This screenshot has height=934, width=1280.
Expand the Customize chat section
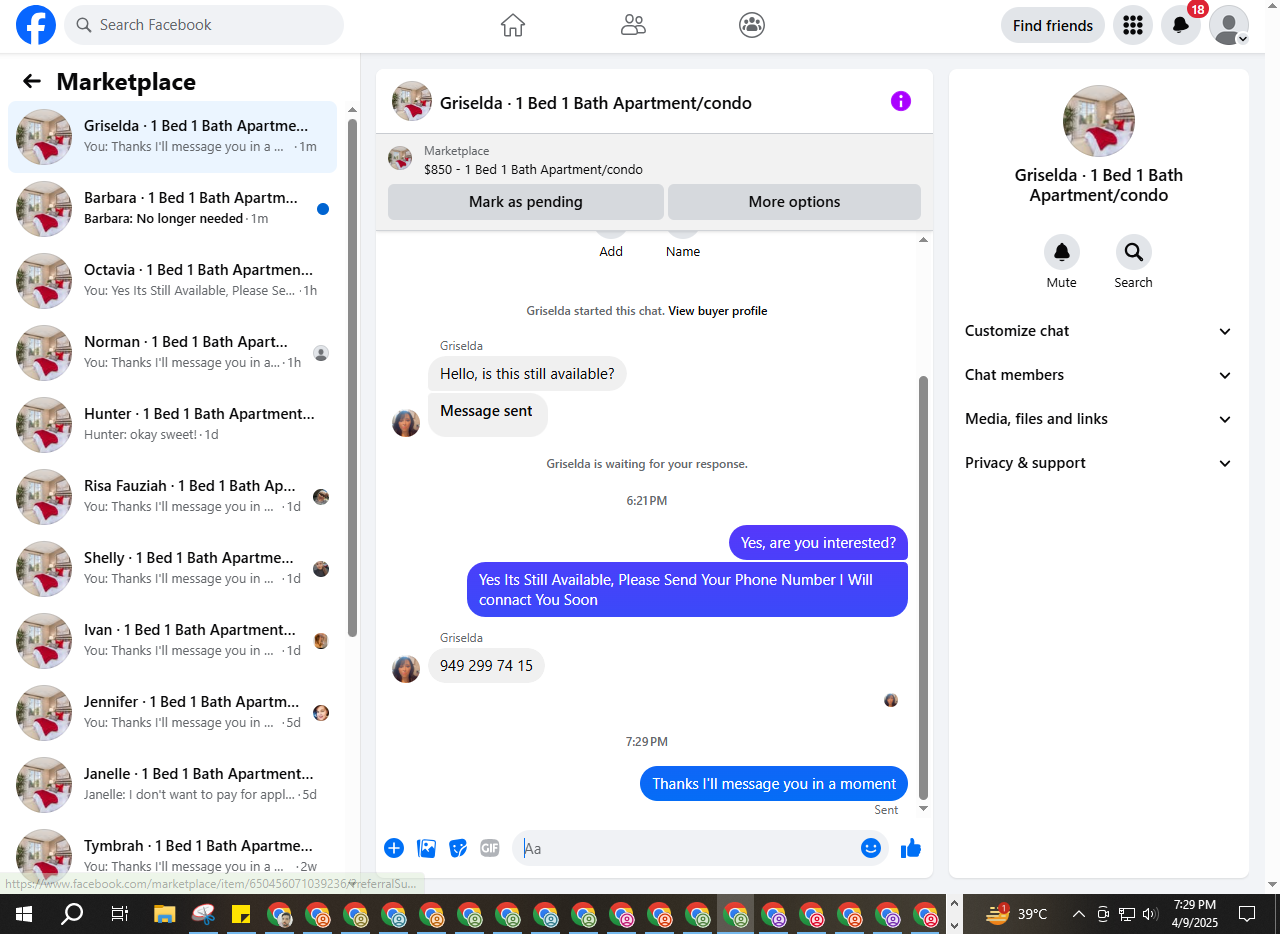(1099, 331)
